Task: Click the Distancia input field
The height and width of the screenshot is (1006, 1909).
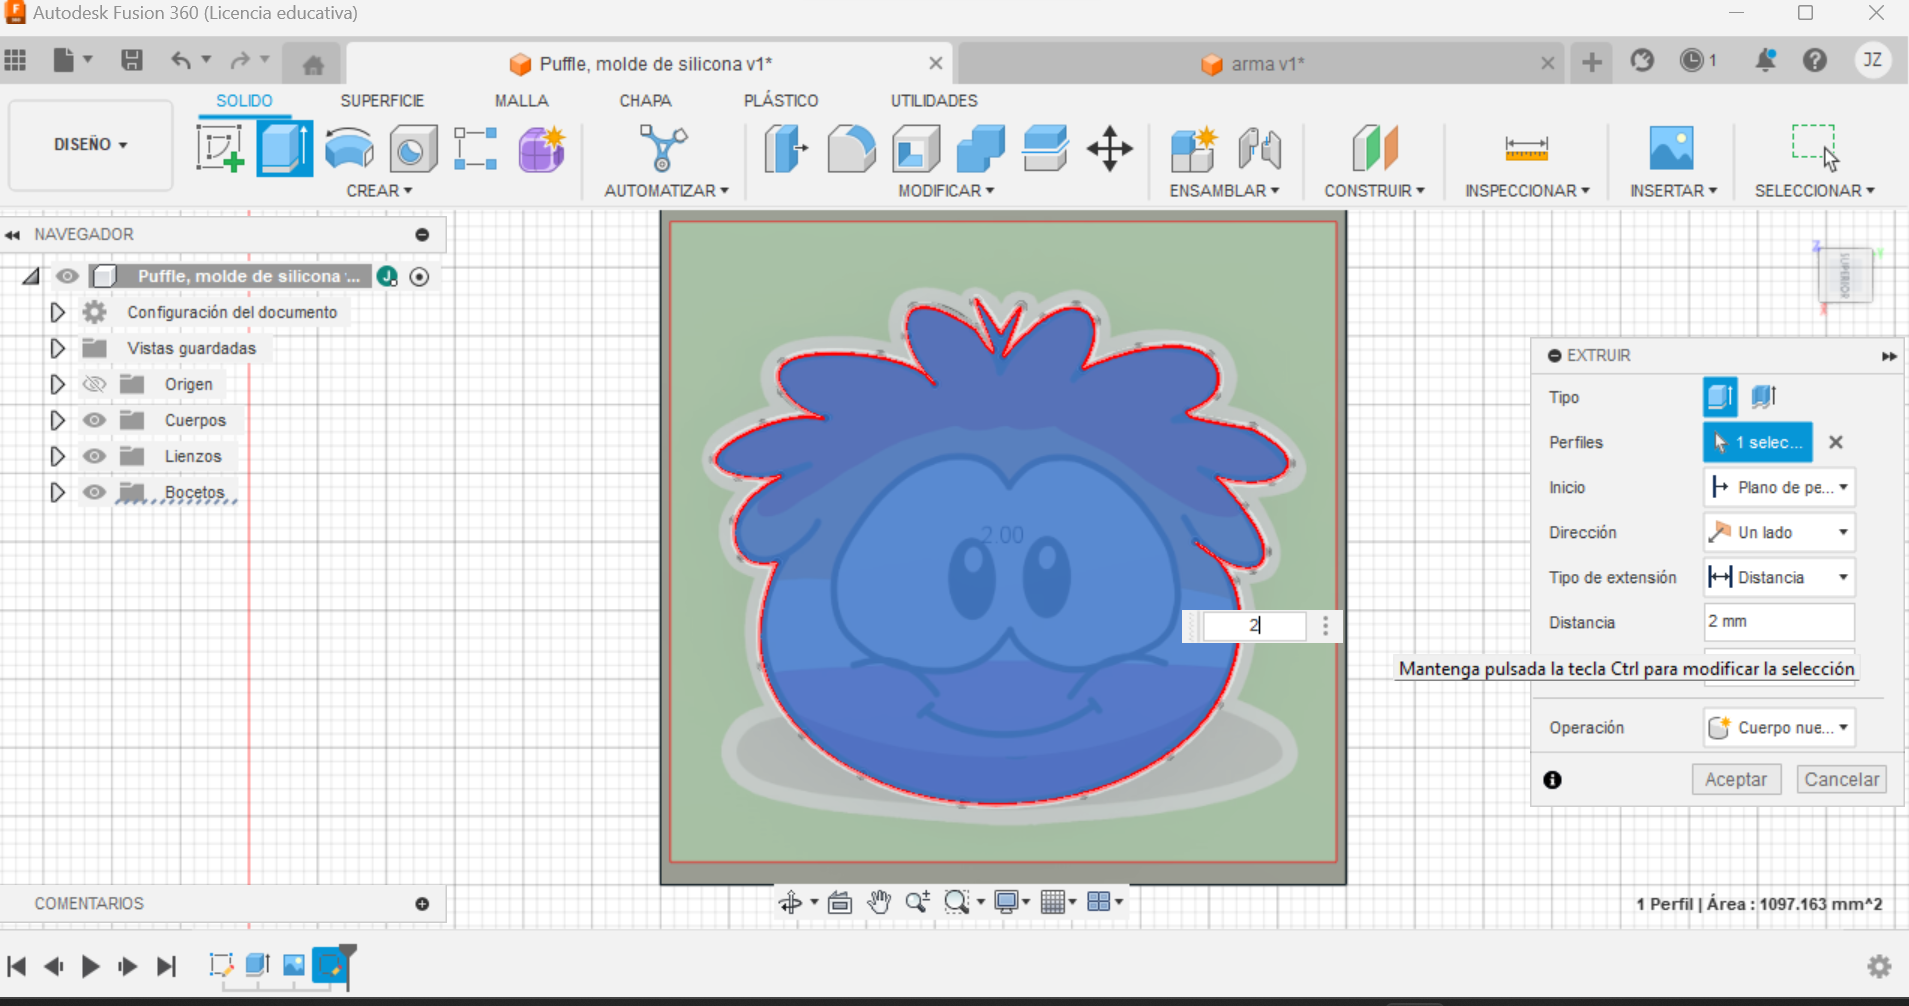Action: (x=1779, y=622)
